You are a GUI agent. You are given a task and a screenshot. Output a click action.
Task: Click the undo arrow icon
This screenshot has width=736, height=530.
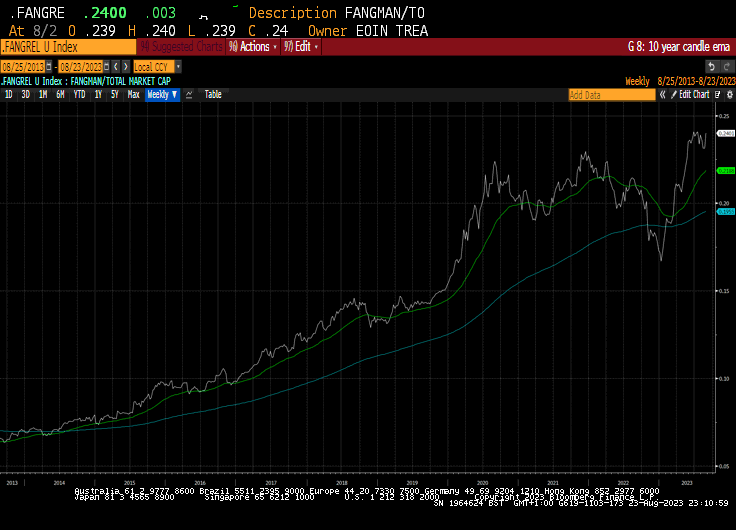[711, 67]
